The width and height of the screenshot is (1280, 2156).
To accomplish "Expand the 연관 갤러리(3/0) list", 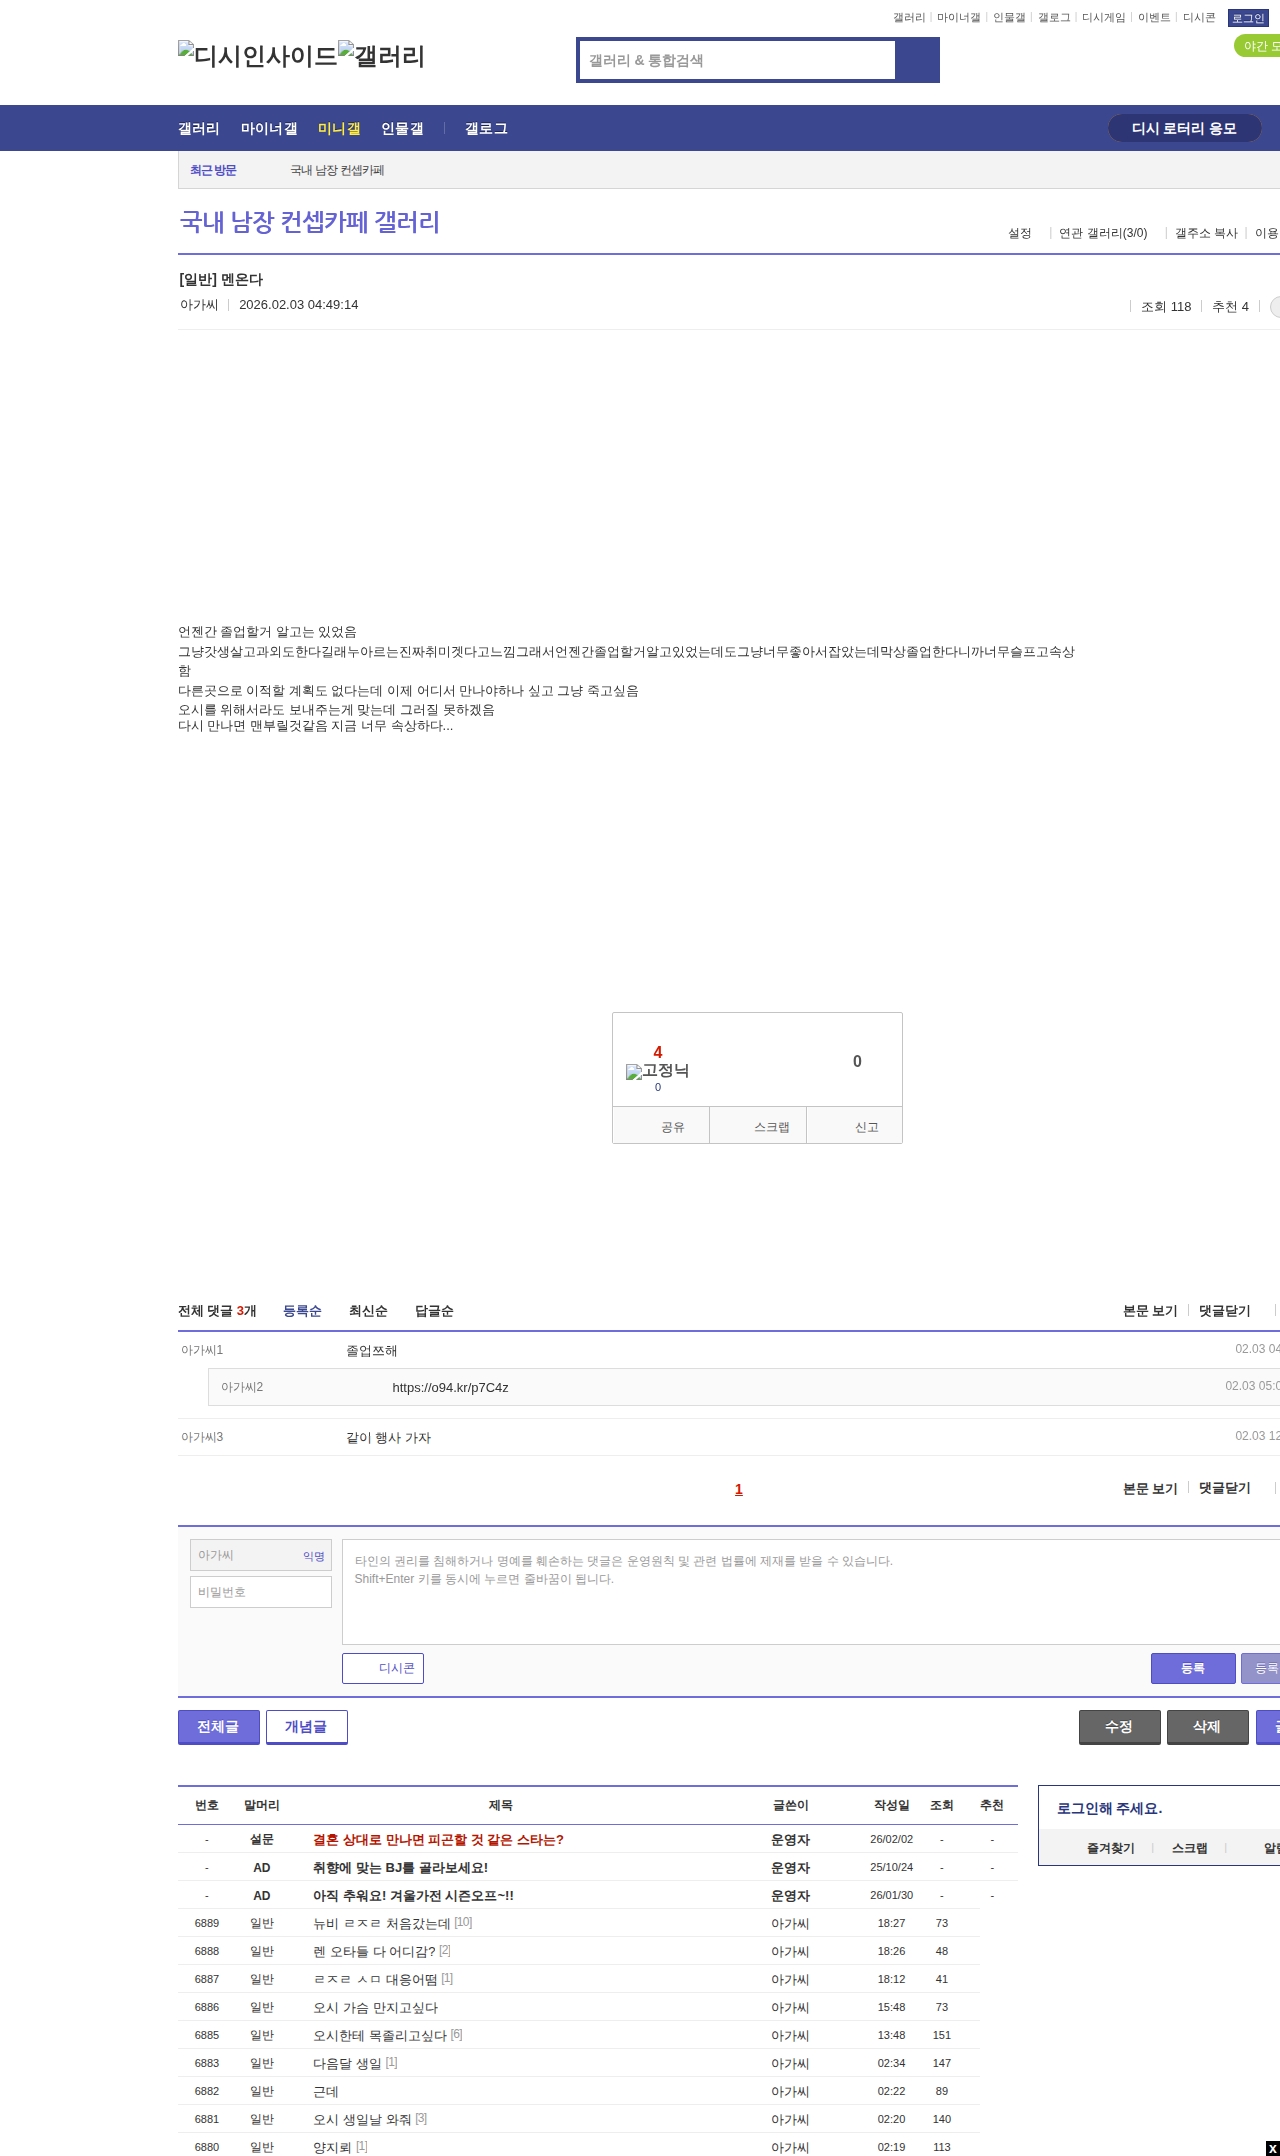I will [x=1102, y=233].
